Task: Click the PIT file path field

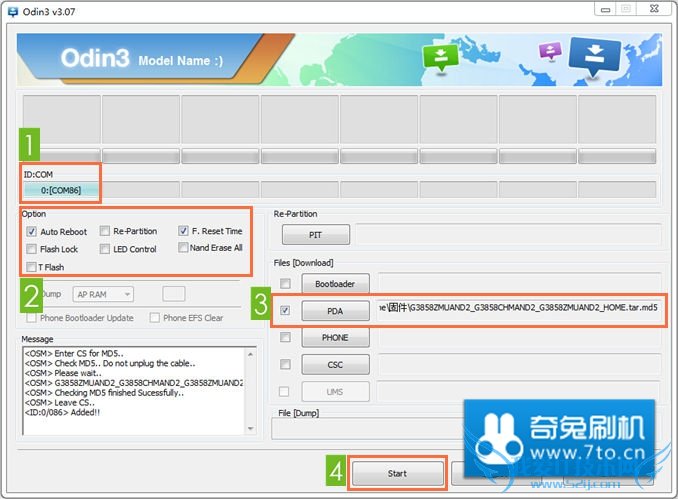Action: click(508, 235)
